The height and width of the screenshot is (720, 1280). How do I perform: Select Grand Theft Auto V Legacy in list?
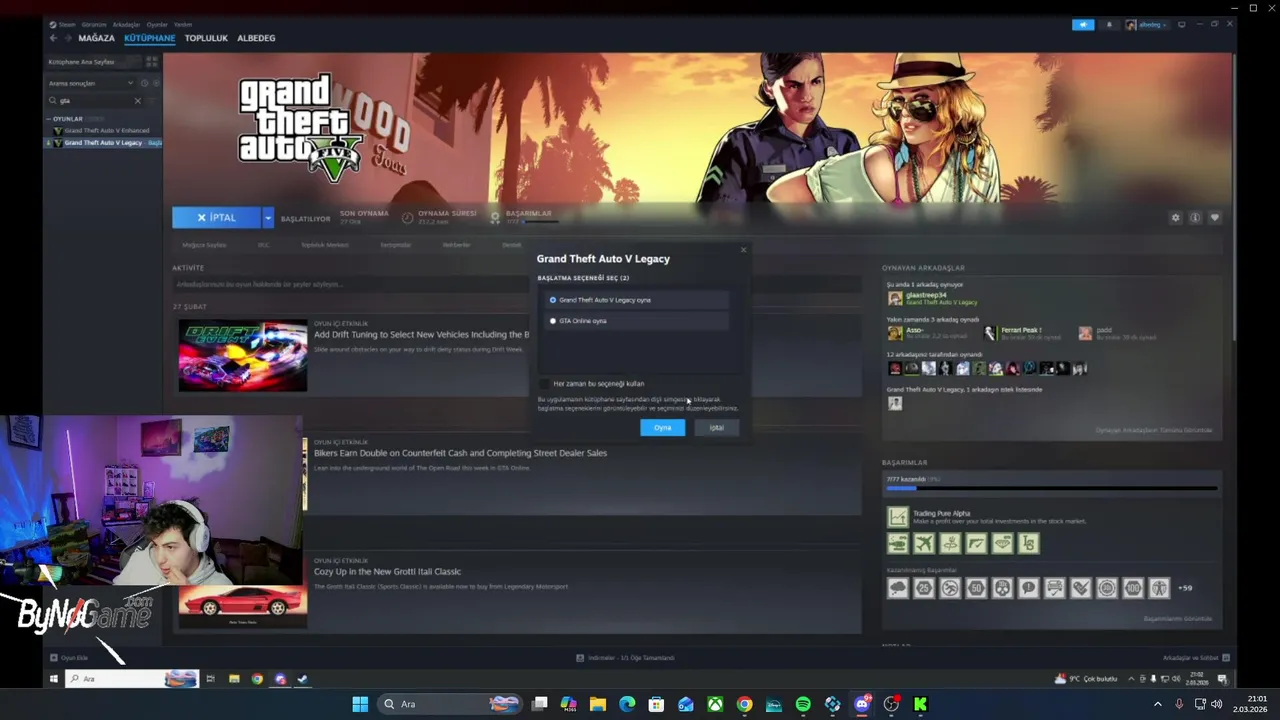(103, 143)
